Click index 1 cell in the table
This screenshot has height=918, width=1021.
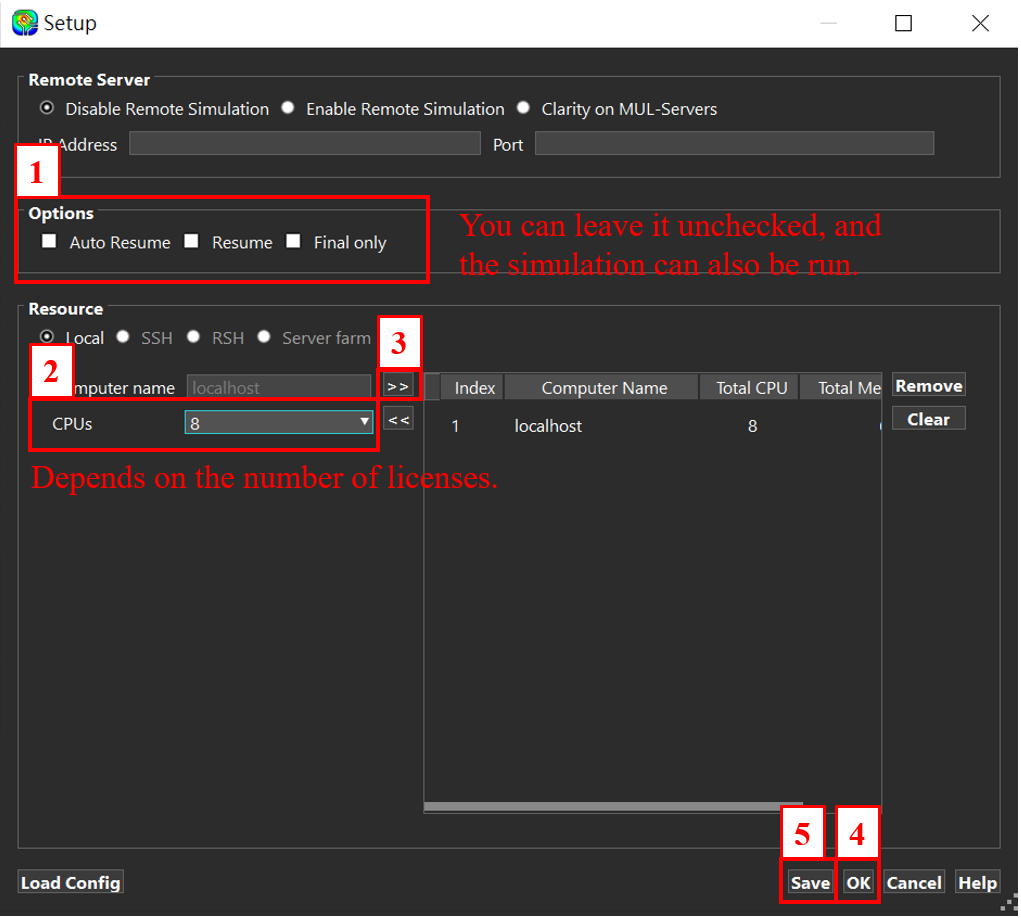(456, 426)
